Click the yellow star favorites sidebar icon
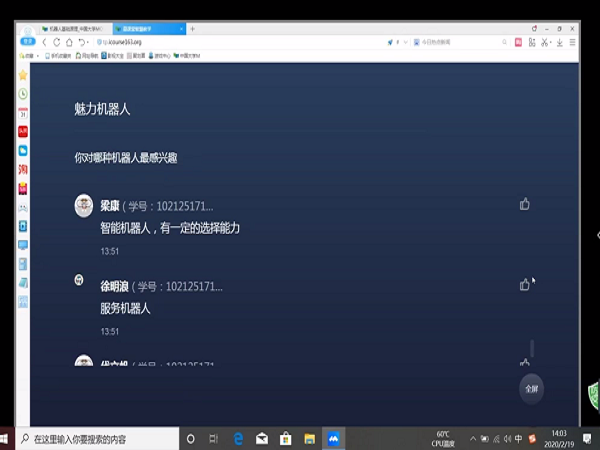The image size is (600, 450). pos(23,75)
